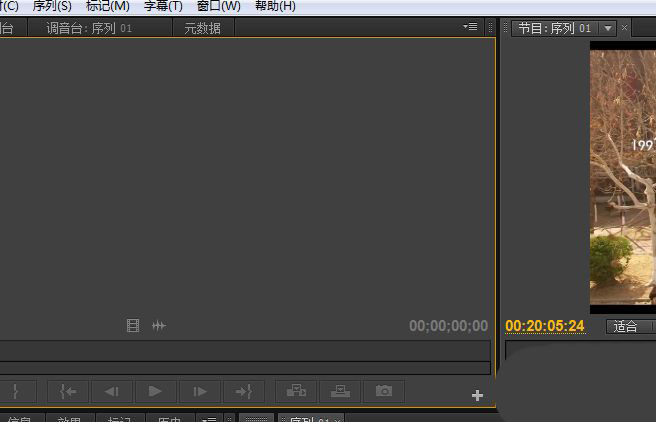Select the drag video only filmstrip icon

[x=133, y=326]
